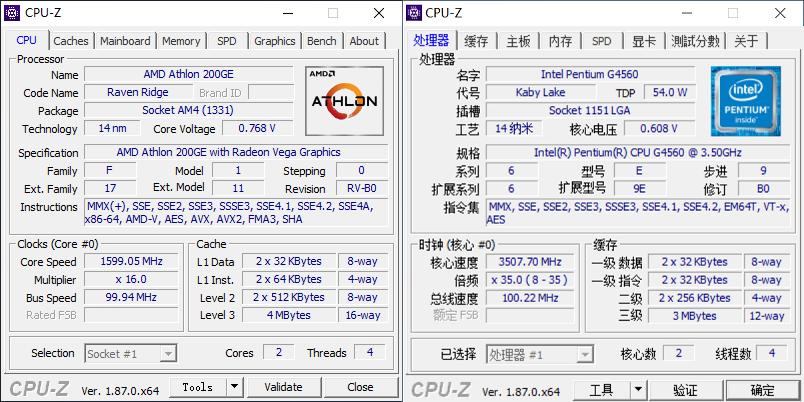
Task: Click the Intel(R) Pentium(R) CPU G4560 @ 3.50GHz specification
Action: click(638, 153)
